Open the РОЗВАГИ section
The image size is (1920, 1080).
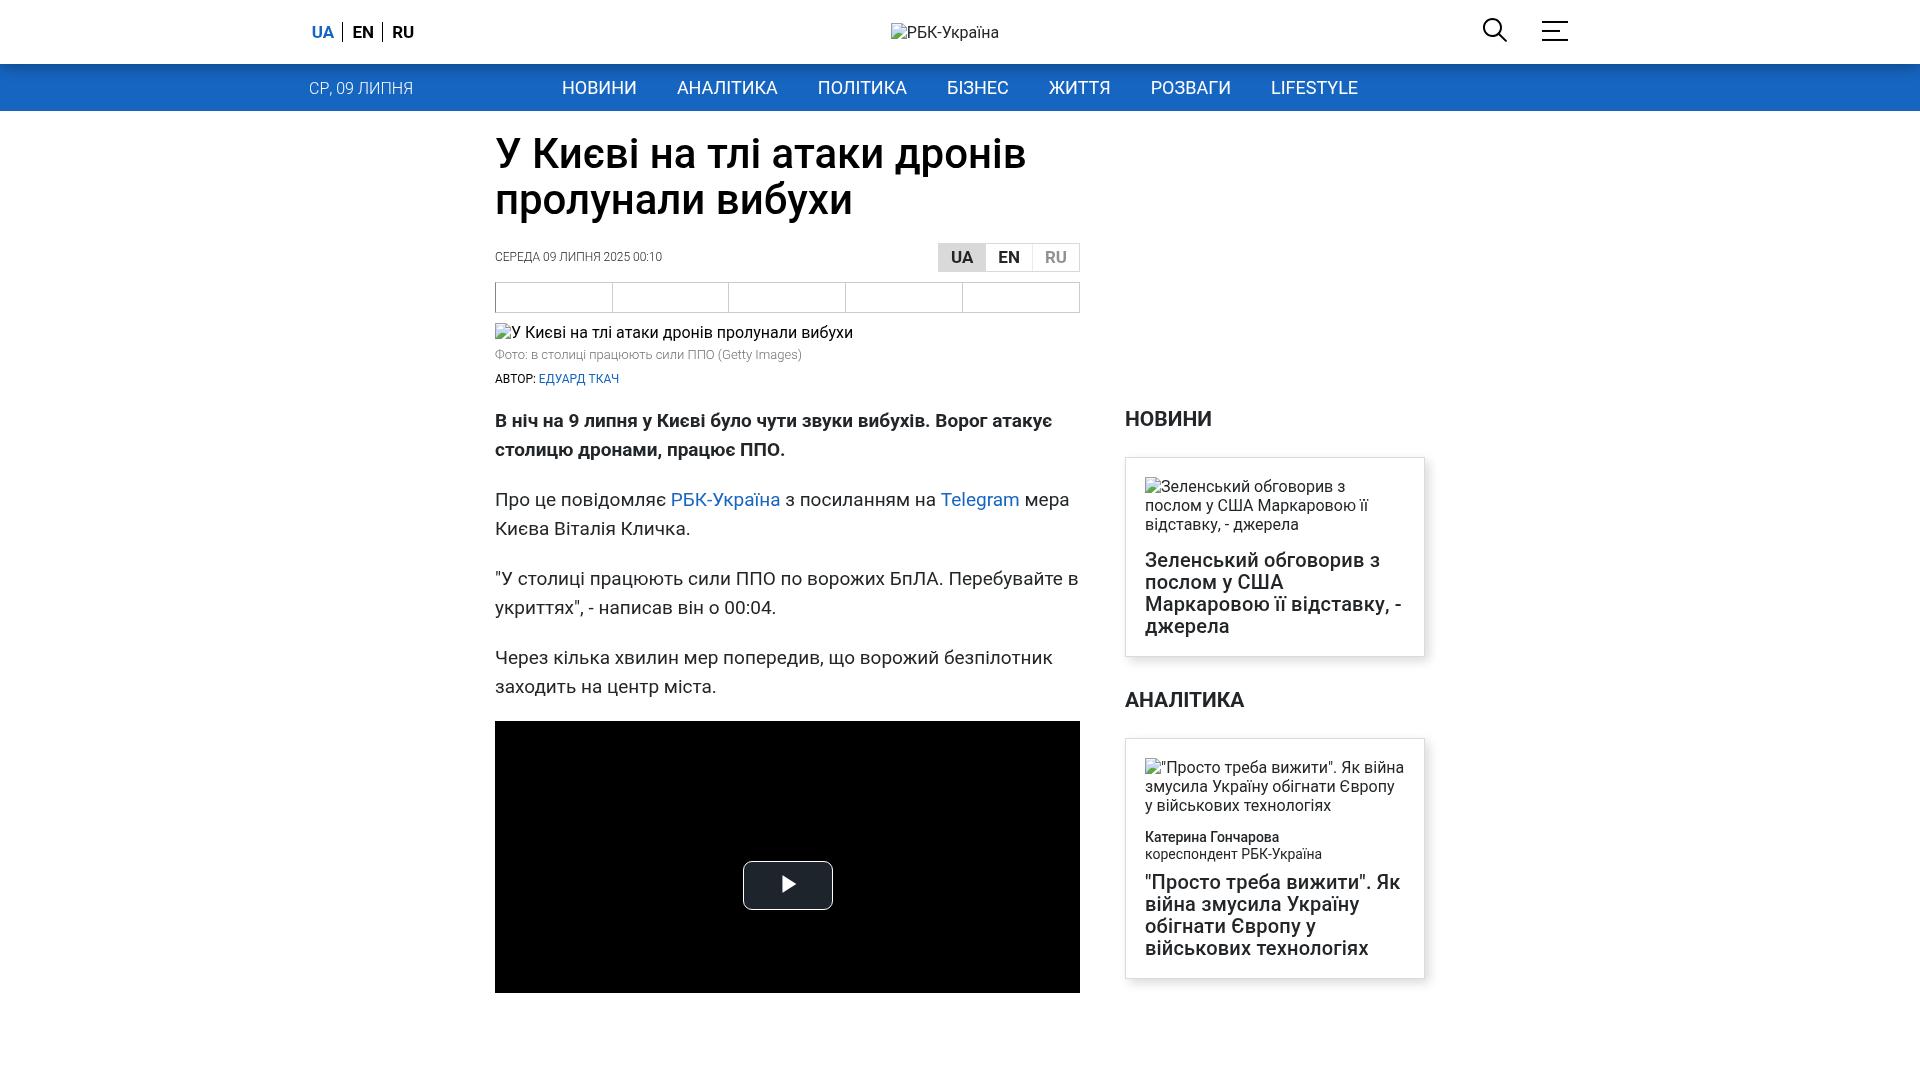pyautogui.click(x=1190, y=88)
